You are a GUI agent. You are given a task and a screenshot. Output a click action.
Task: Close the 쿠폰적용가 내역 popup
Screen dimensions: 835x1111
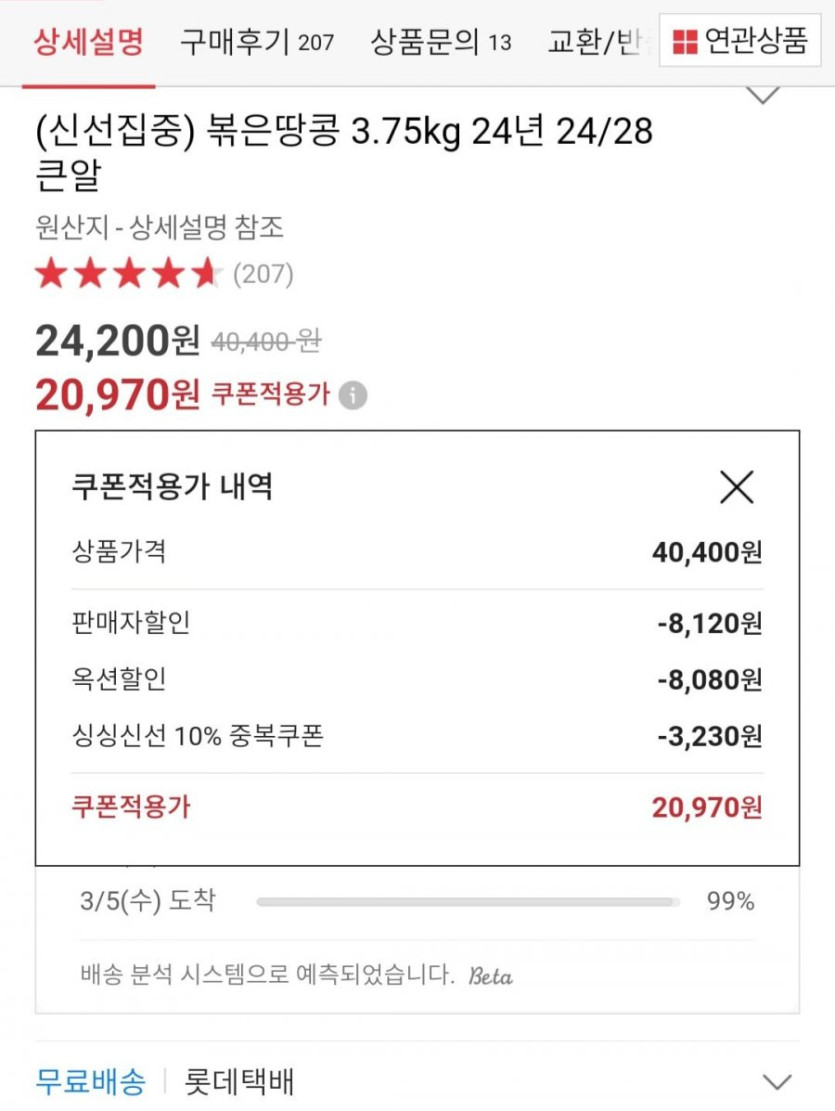coord(737,487)
